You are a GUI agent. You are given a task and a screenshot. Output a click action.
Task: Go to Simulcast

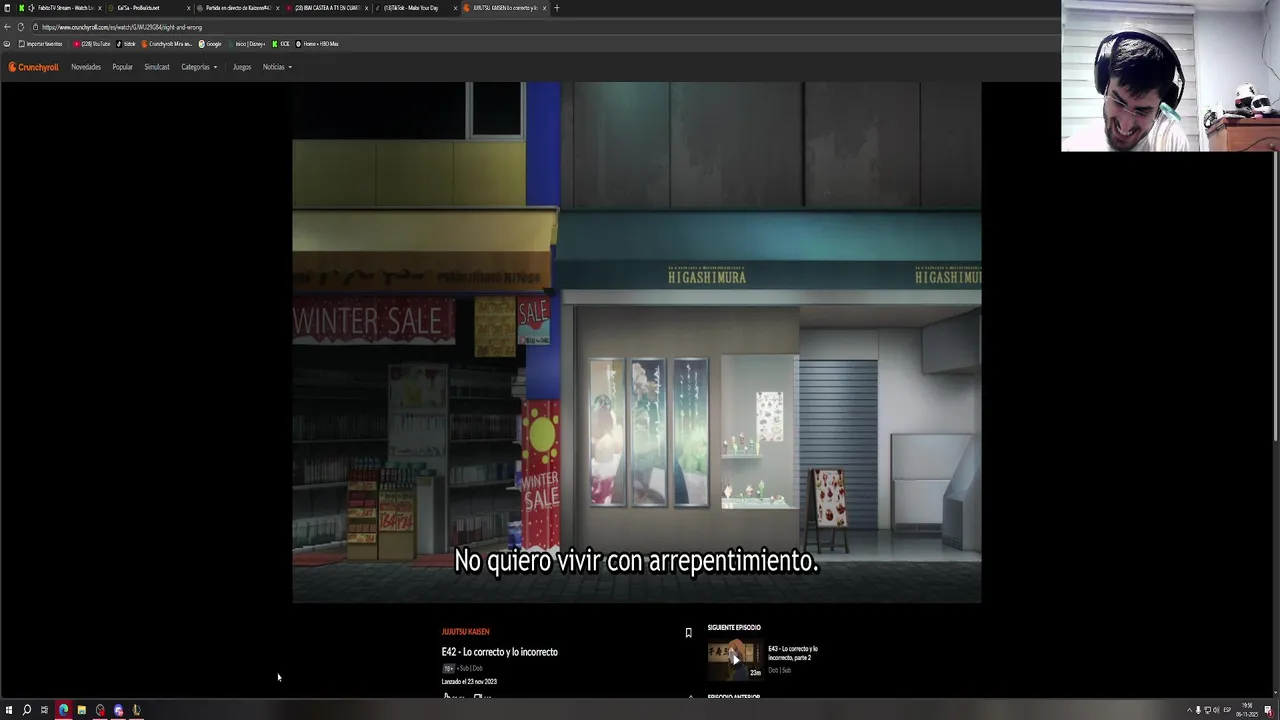[x=157, y=67]
